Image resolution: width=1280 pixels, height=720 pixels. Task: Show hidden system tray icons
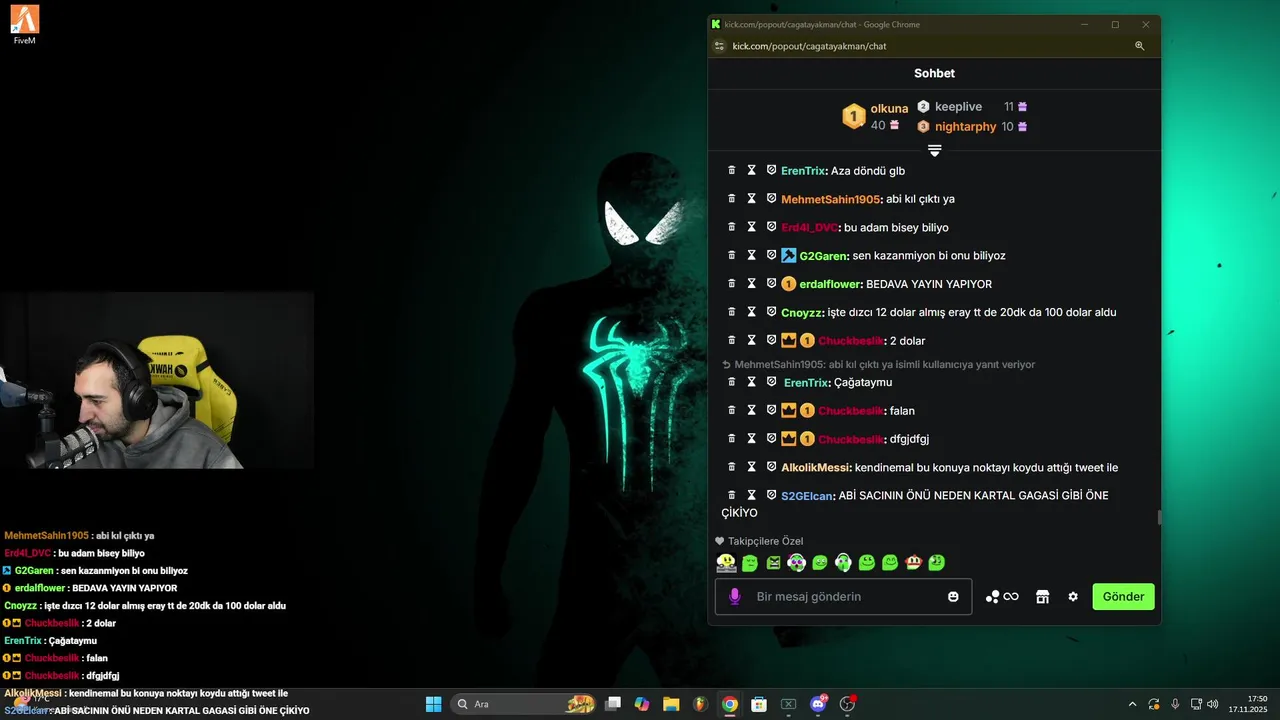pyautogui.click(x=1132, y=704)
